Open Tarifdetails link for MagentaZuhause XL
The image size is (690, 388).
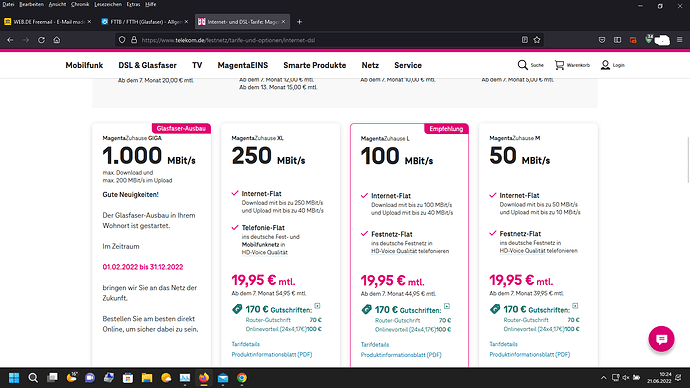246,344
